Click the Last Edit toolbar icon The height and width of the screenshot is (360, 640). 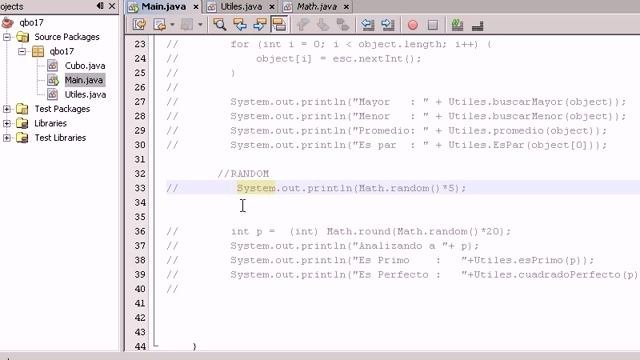[139, 24]
